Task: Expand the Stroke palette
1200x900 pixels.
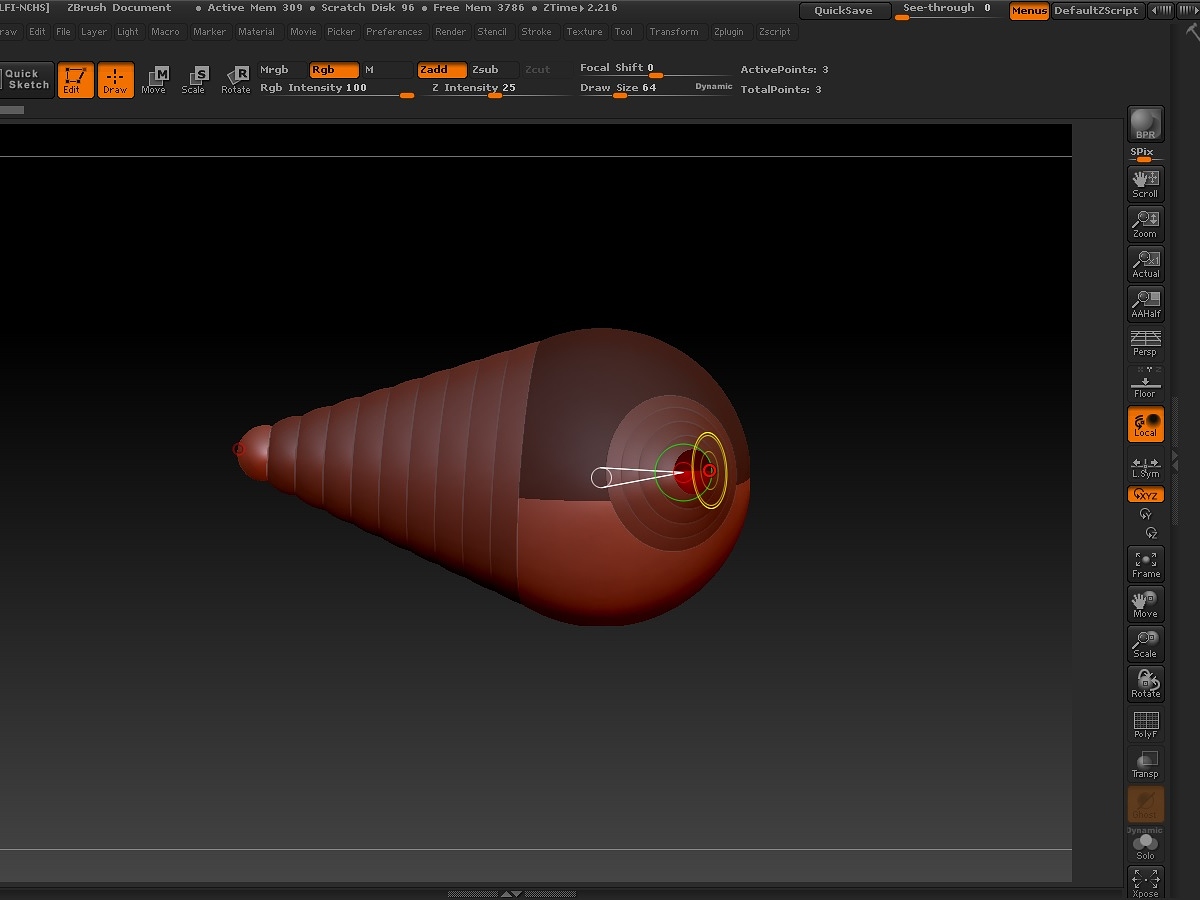Action: (536, 32)
